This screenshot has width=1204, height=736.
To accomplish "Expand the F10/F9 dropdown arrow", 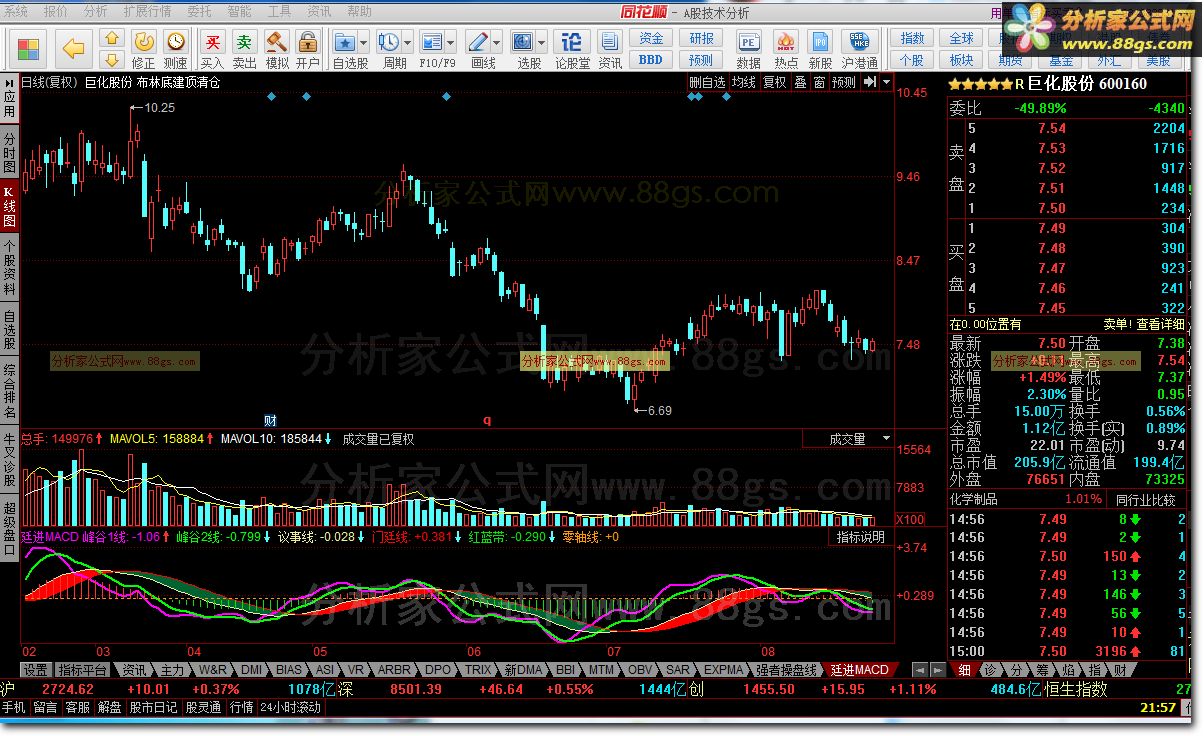I will coord(452,43).
